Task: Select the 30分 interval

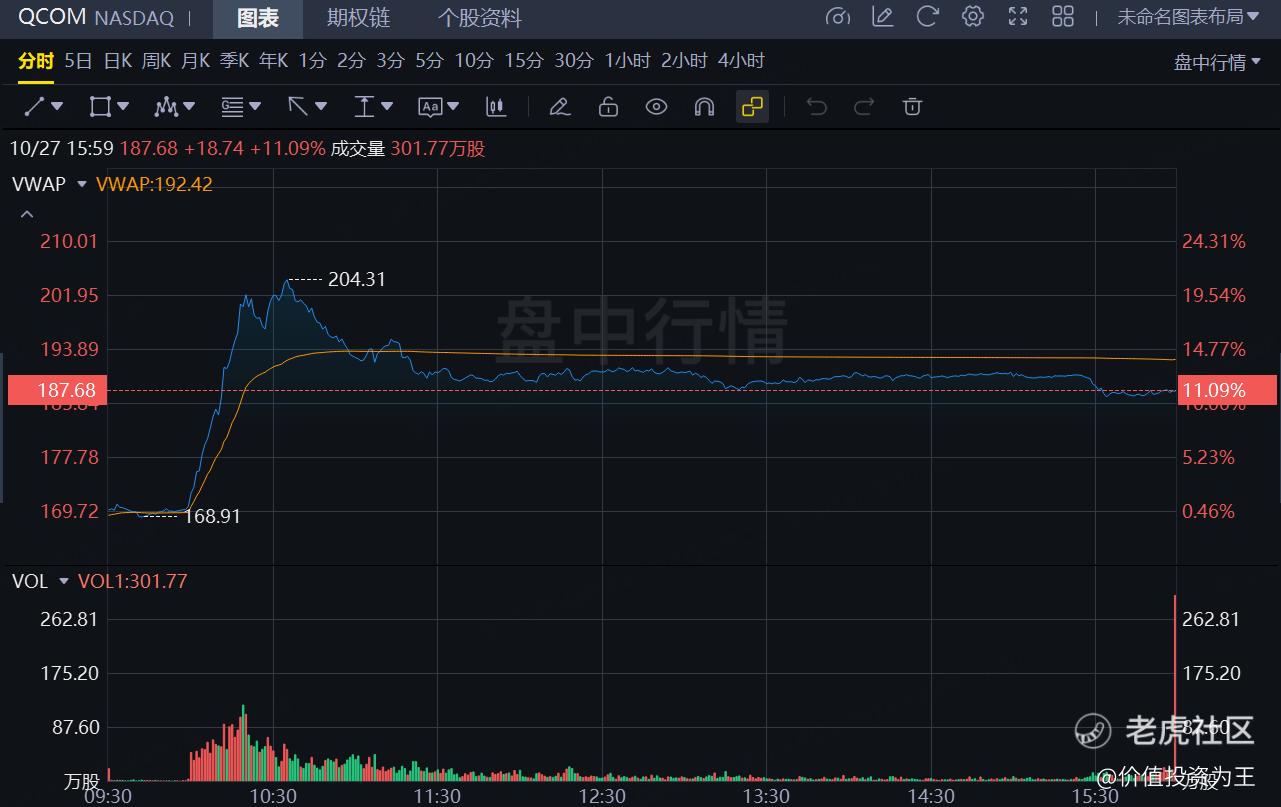Action: tap(573, 60)
